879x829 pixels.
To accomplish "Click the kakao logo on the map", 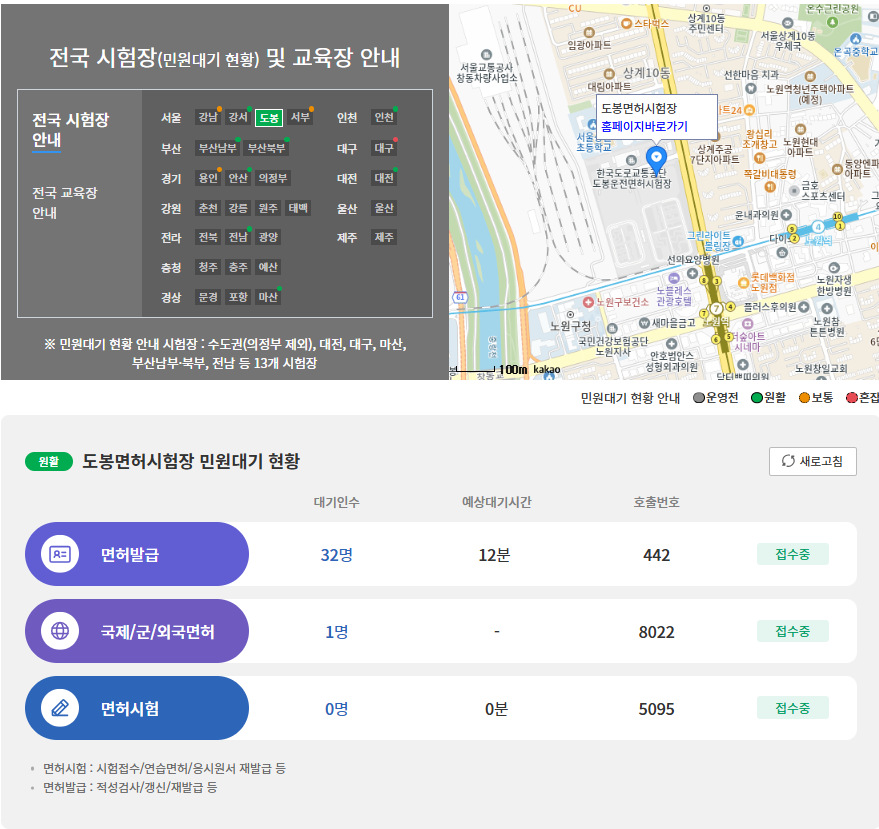I will tap(548, 368).
